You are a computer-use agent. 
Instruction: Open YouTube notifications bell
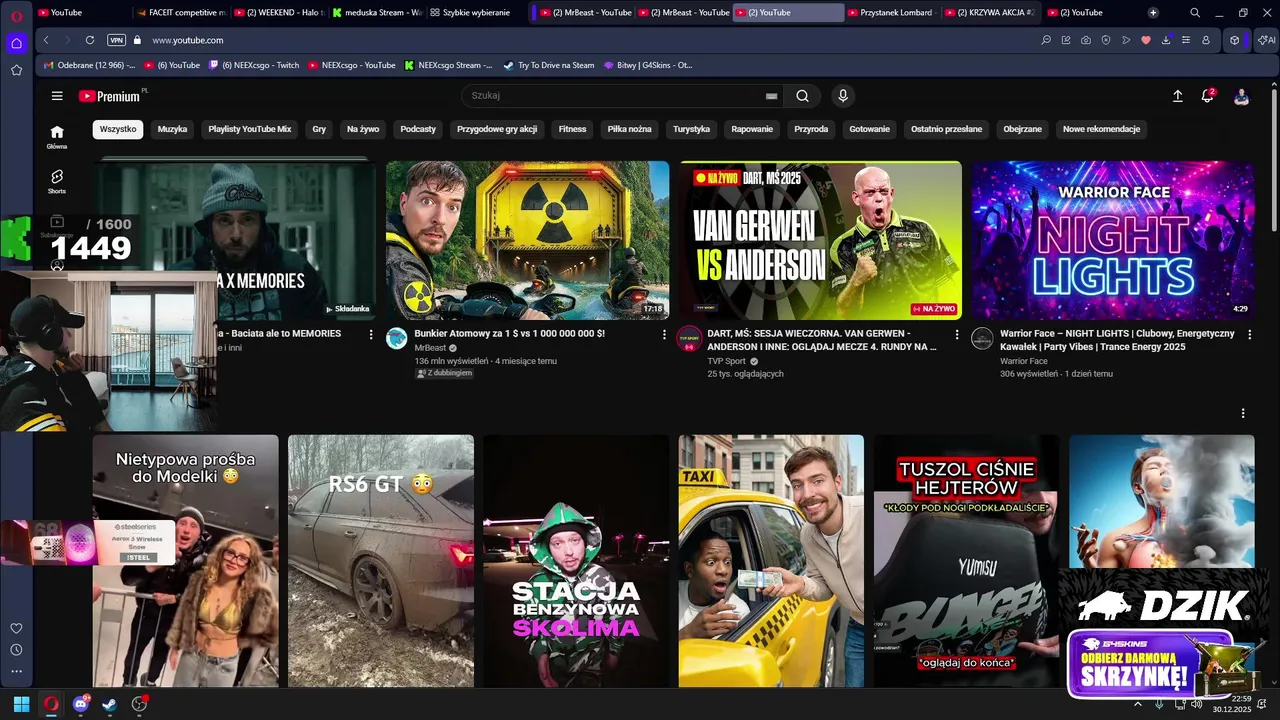click(x=1208, y=96)
